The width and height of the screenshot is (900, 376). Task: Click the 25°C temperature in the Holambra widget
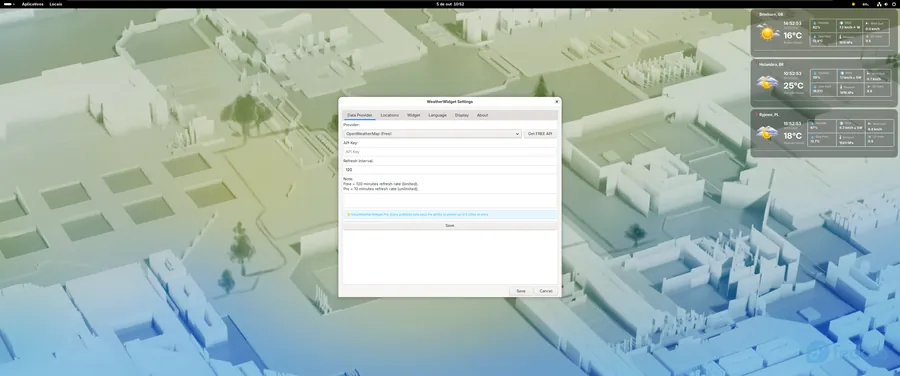(794, 86)
